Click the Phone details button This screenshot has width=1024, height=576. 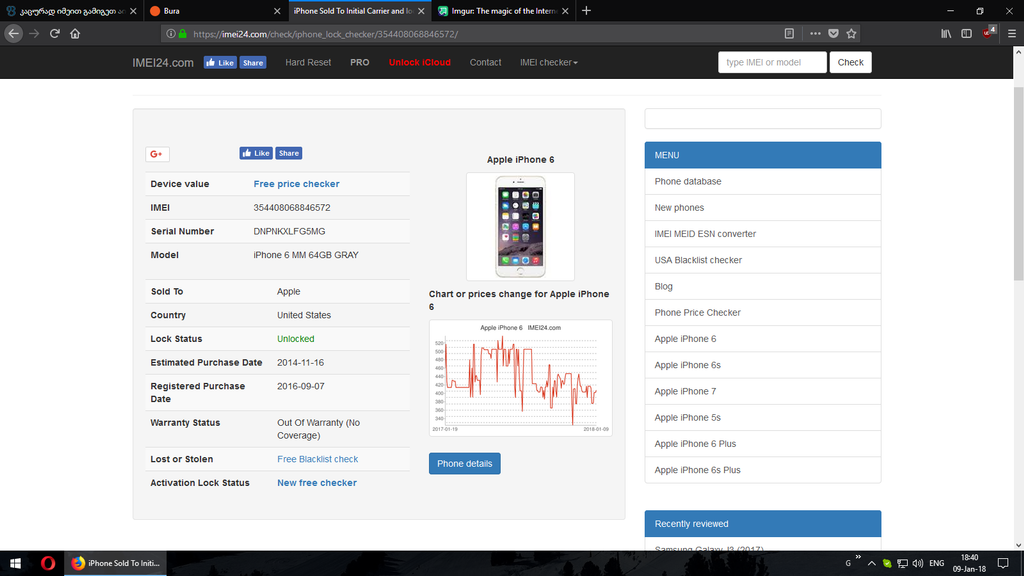tap(464, 464)
